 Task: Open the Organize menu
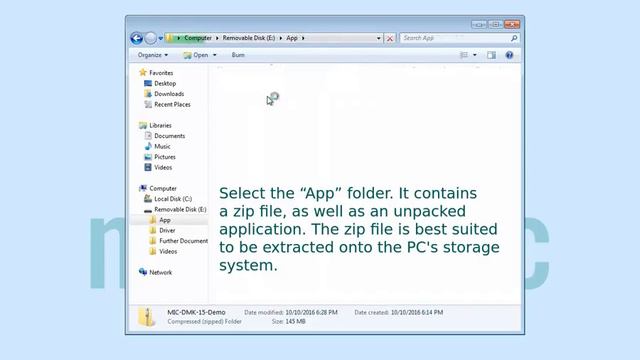coord(153,55)
